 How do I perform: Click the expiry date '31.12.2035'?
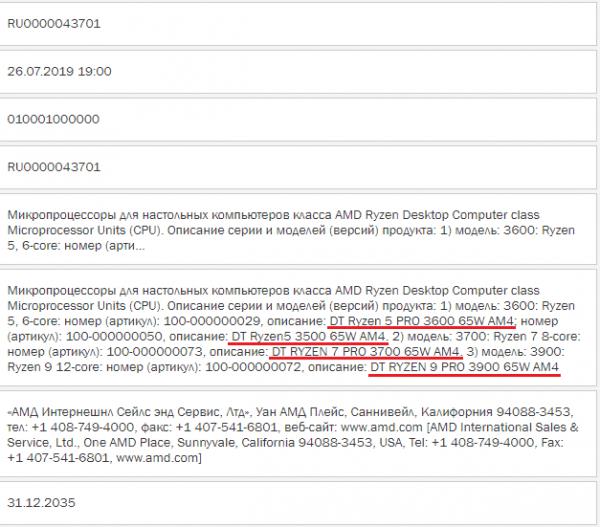tap(41, 503)
